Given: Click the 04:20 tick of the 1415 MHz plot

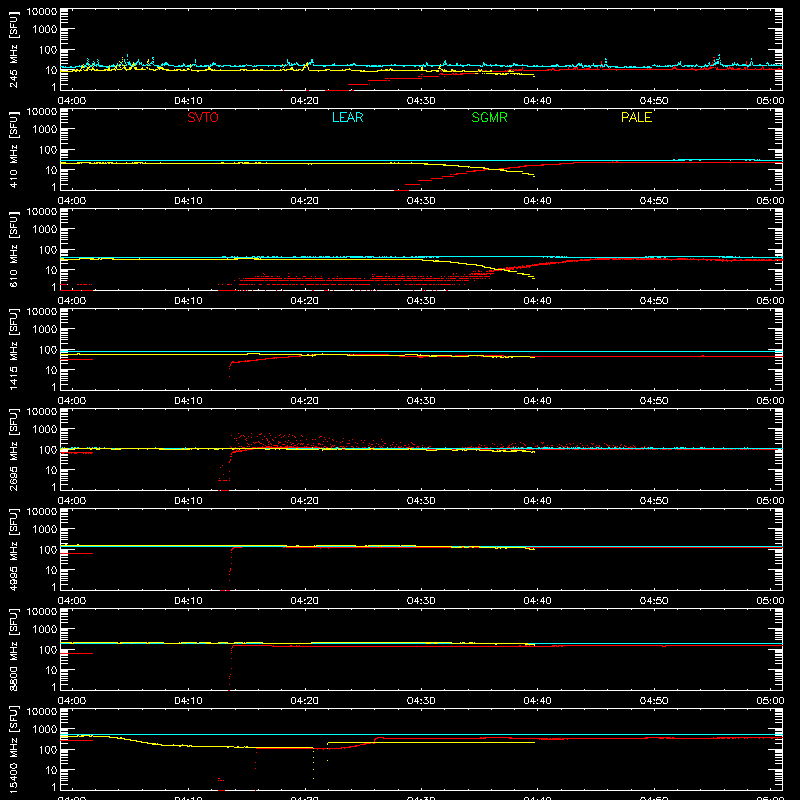Looking at the screenshot, I should click(x=305, y=401).
